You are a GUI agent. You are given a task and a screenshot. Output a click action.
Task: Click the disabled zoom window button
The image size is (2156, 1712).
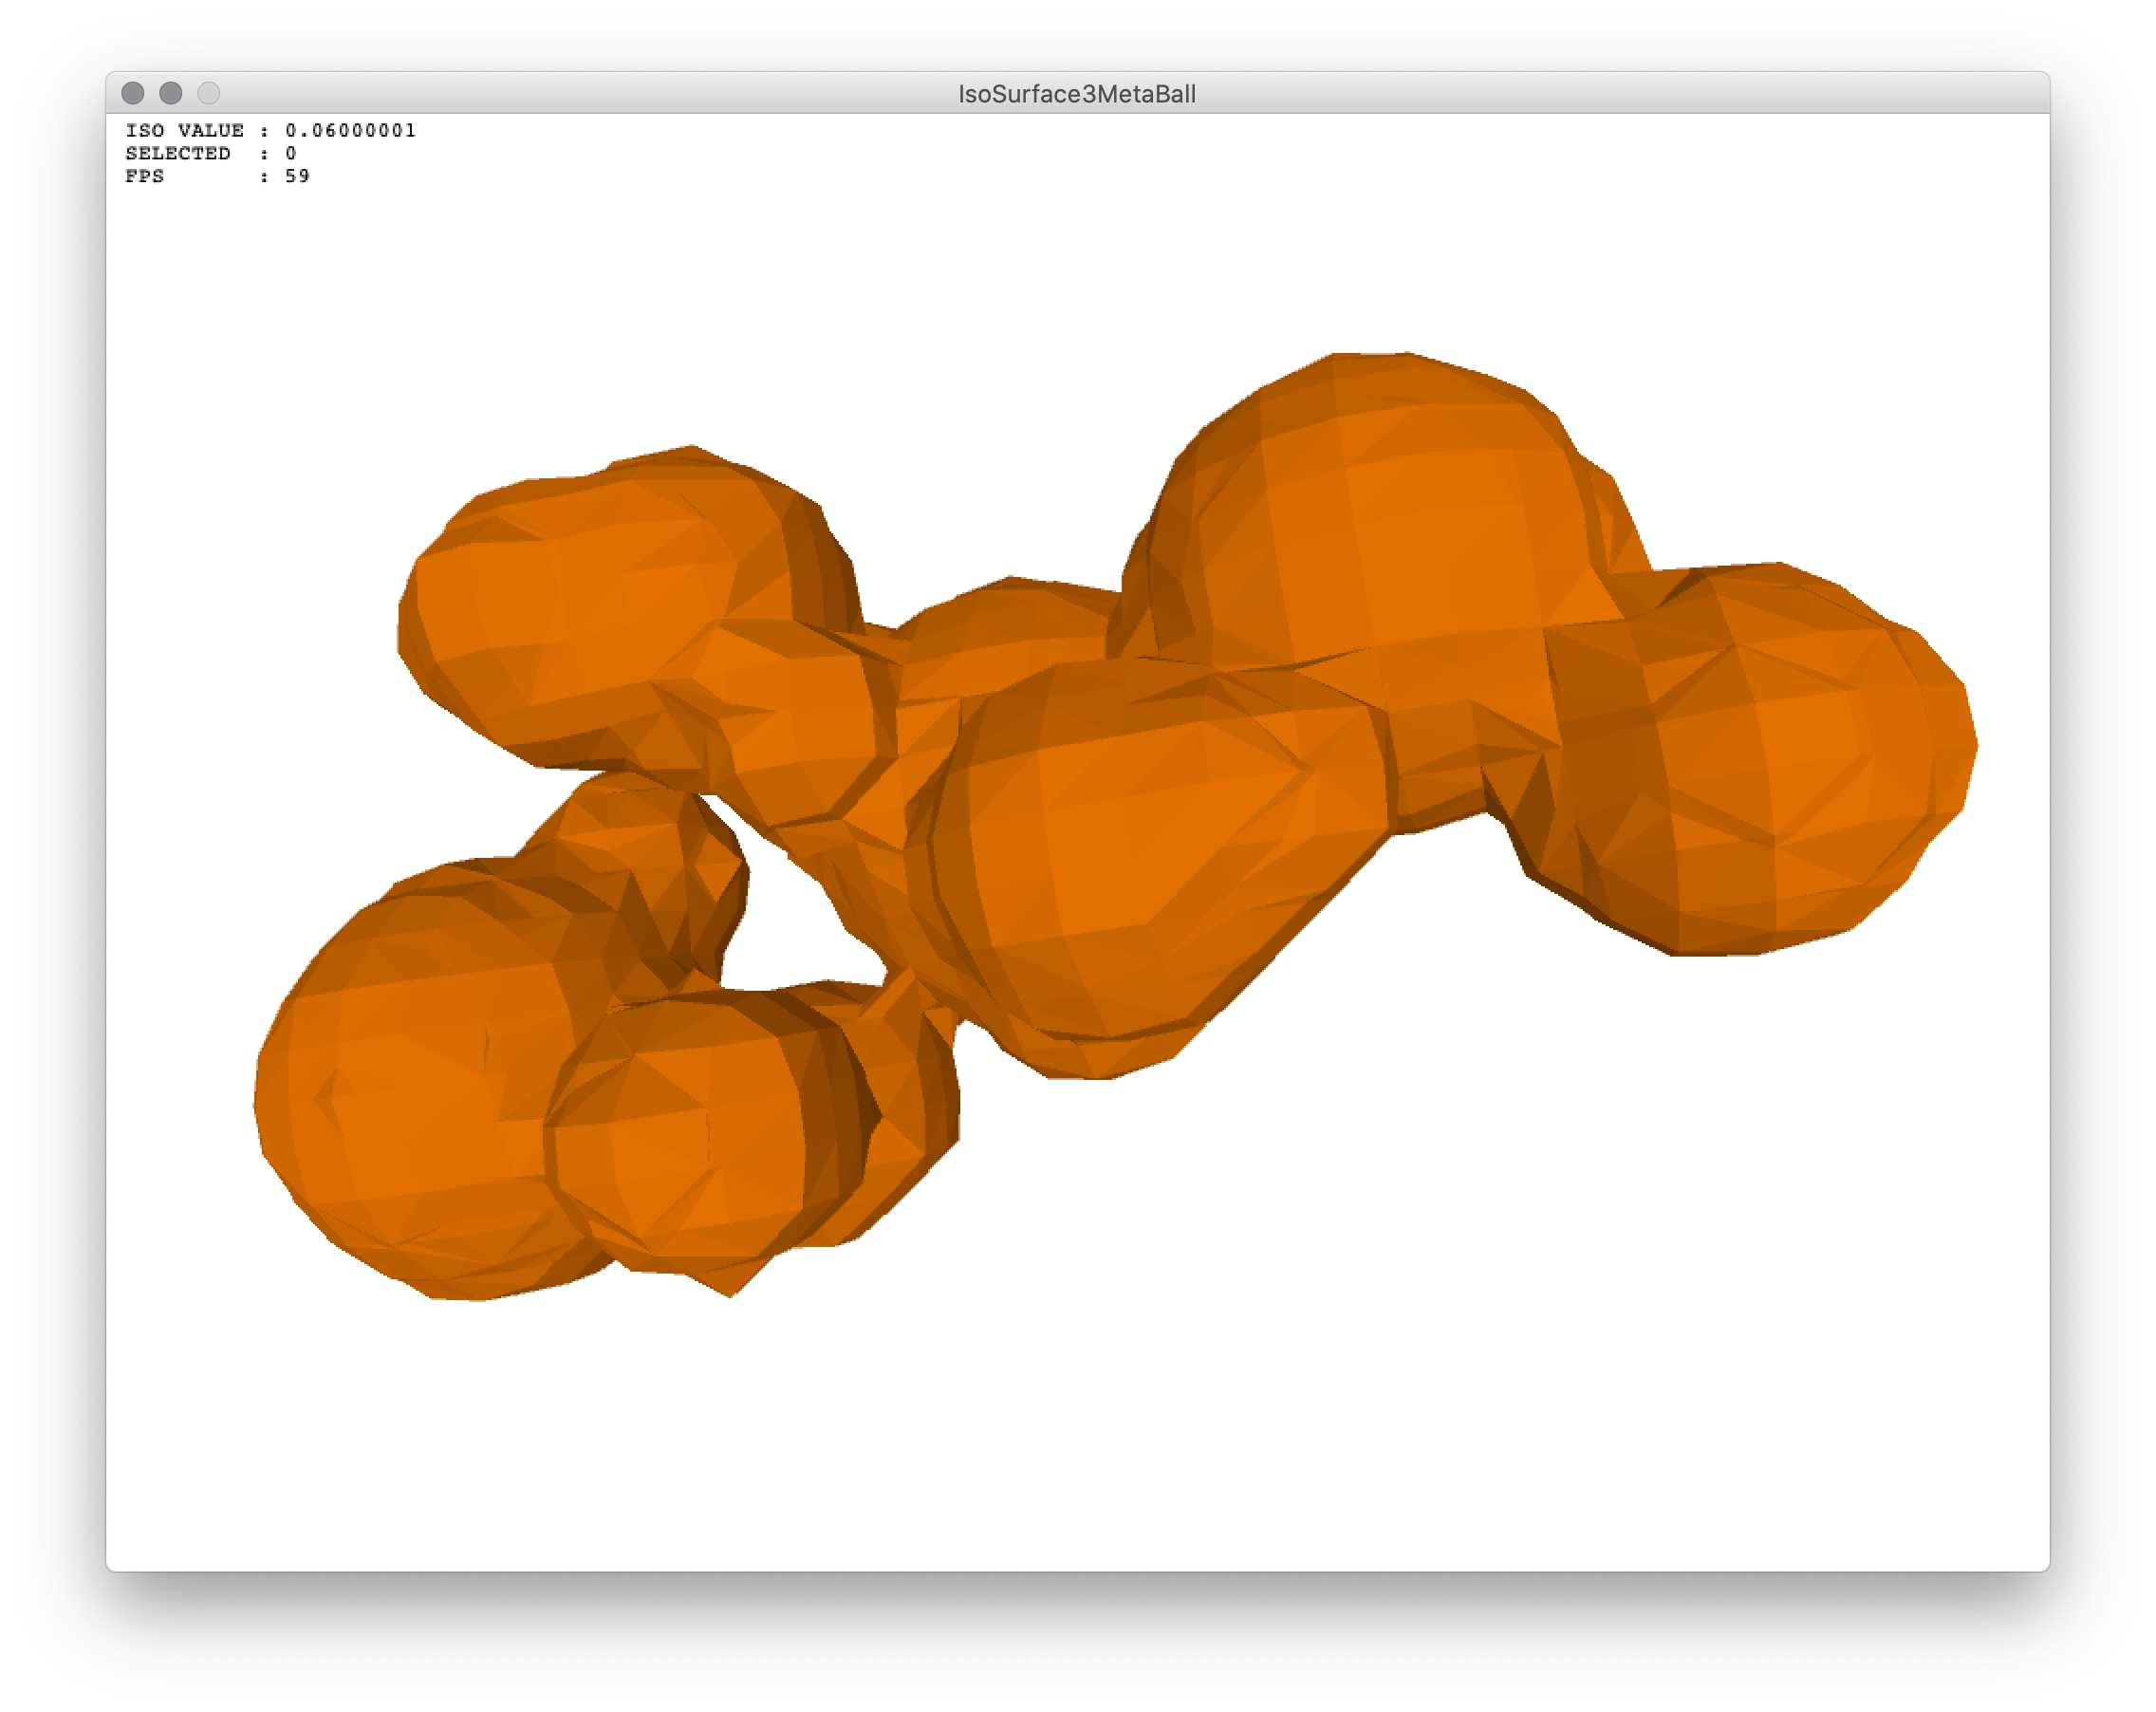coord(209,93)
